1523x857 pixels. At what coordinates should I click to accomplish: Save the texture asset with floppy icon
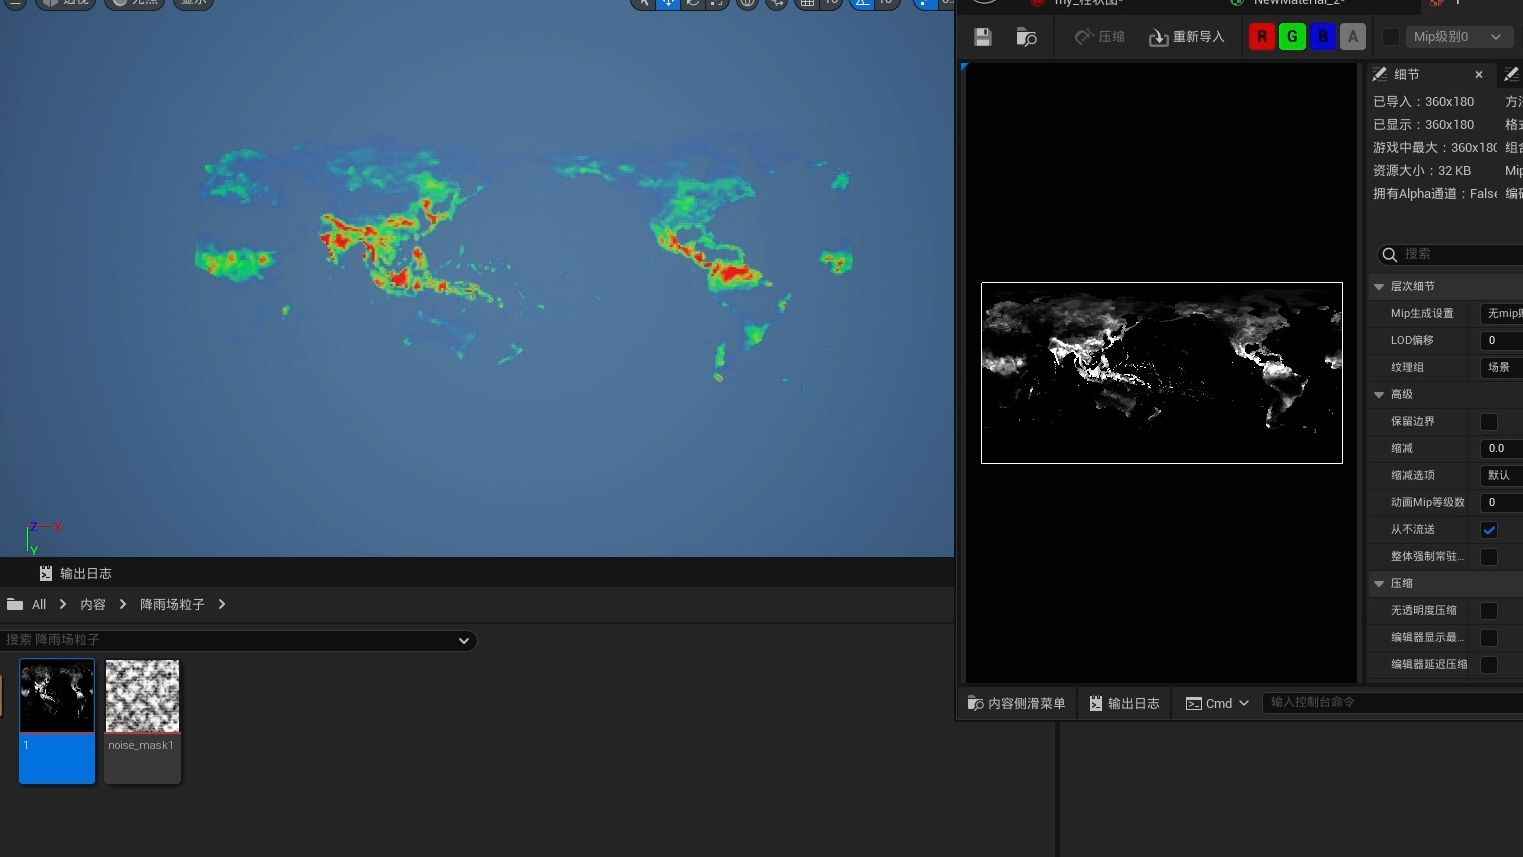(983, 37)
